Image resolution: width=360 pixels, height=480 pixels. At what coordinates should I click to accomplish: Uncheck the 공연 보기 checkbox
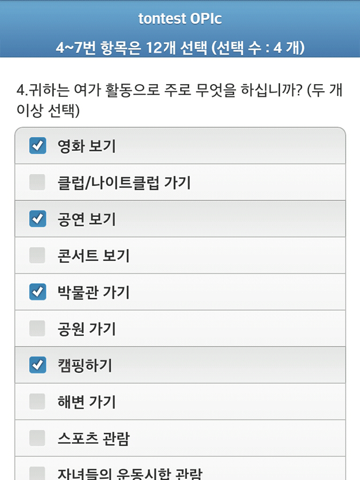(37, 219)
